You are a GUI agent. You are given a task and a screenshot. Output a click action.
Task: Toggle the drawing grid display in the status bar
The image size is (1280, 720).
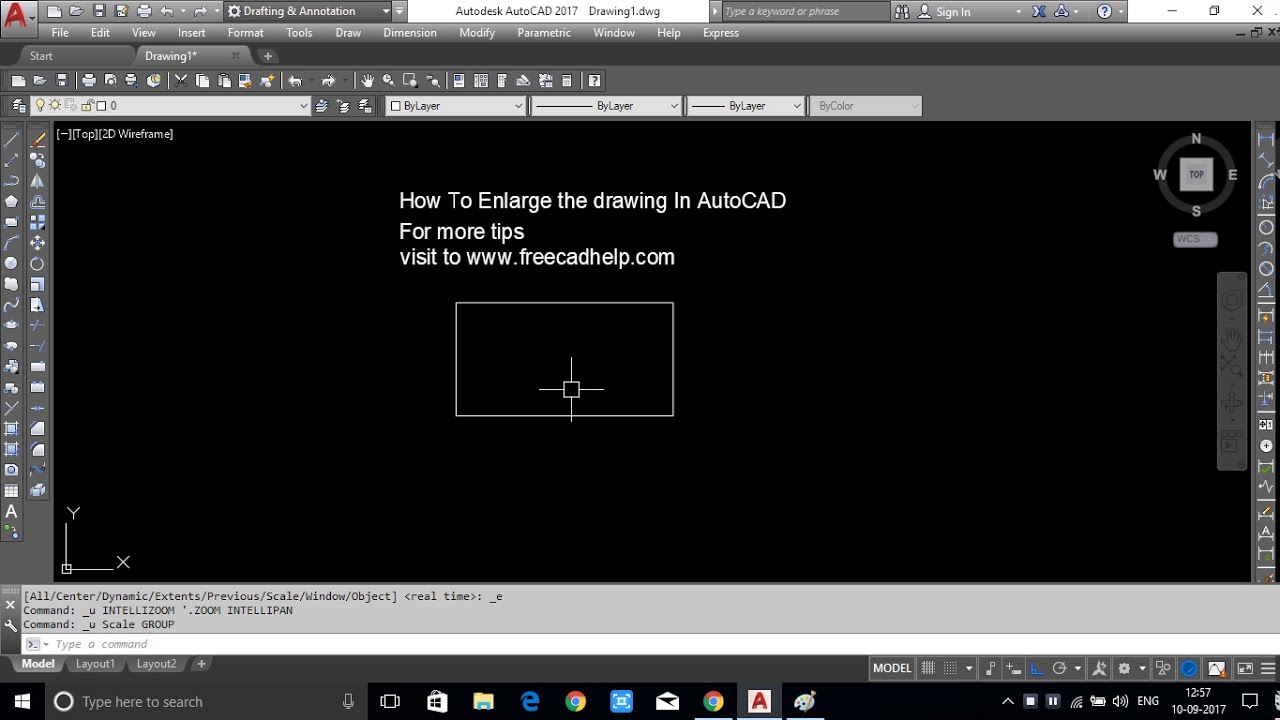928,668
